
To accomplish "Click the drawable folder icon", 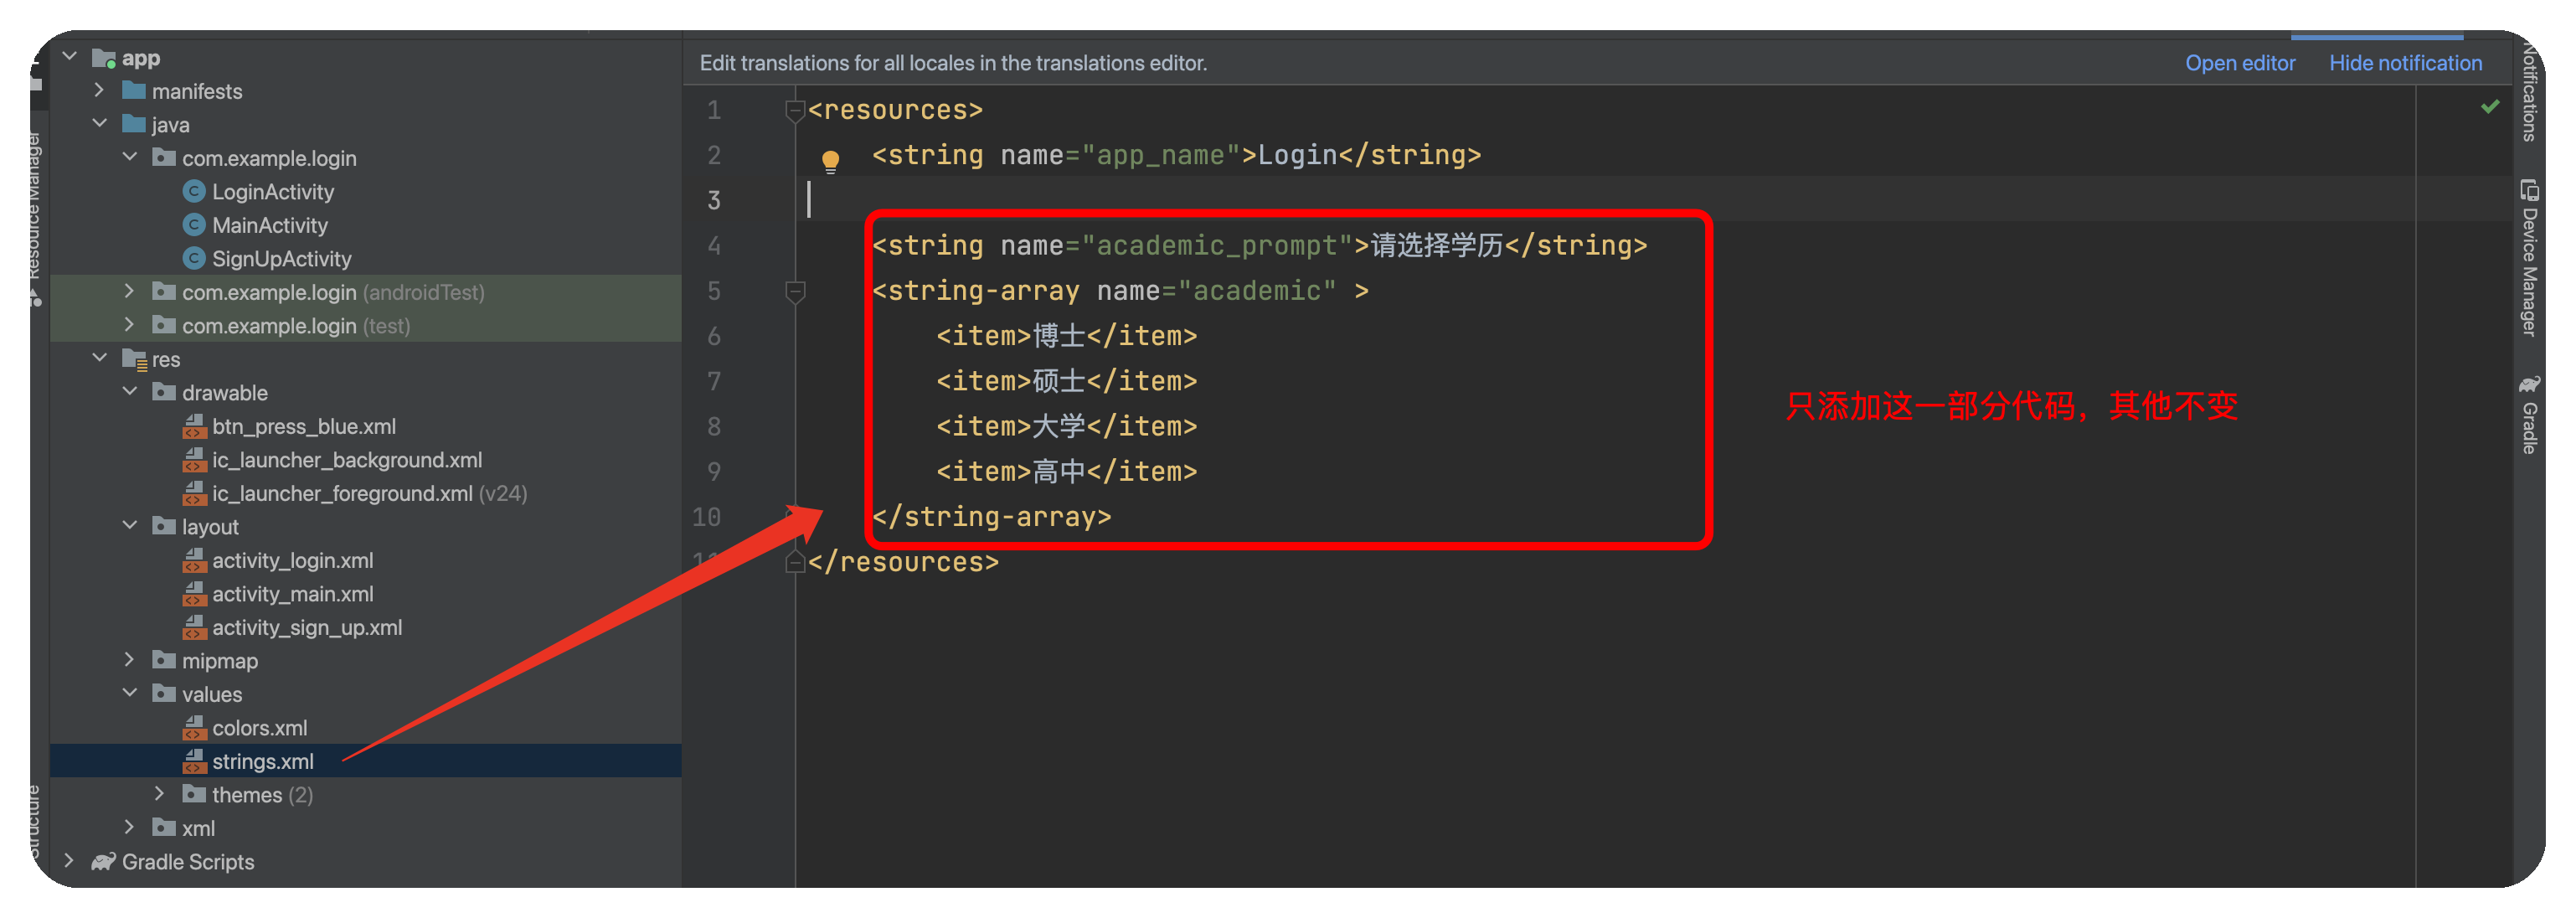I will point(164,392).
